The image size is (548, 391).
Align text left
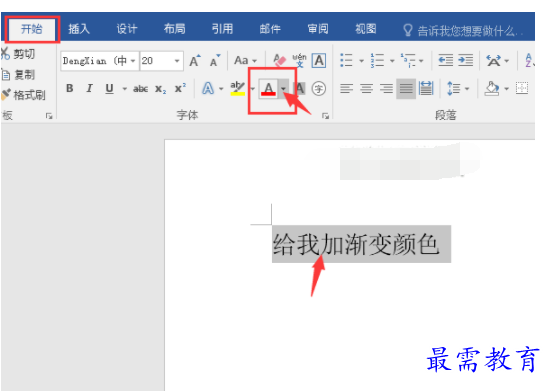[x=346, y=88]
